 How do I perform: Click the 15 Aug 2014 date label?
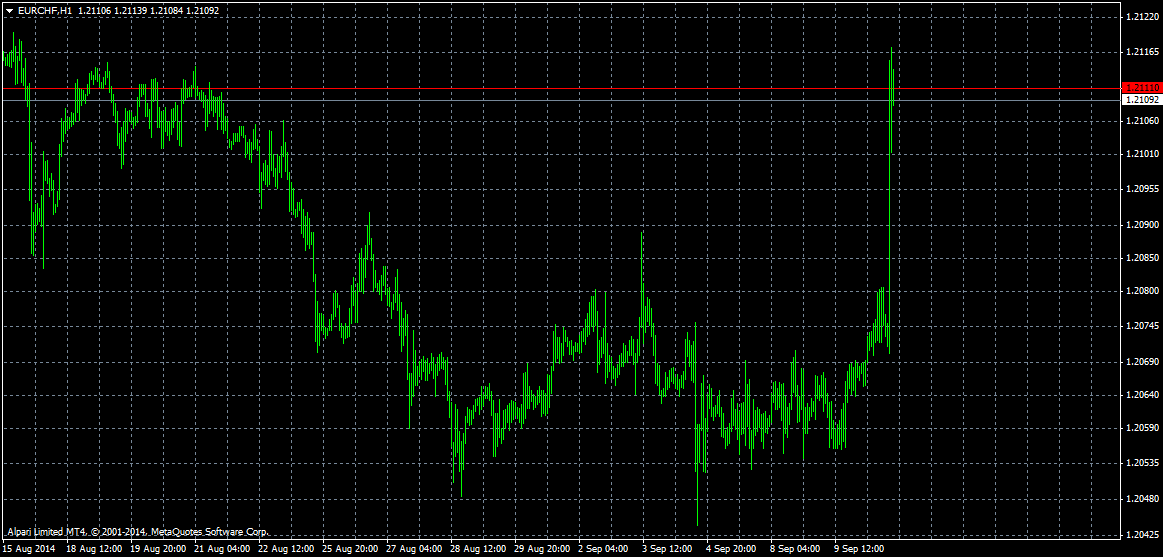point(28,550)
